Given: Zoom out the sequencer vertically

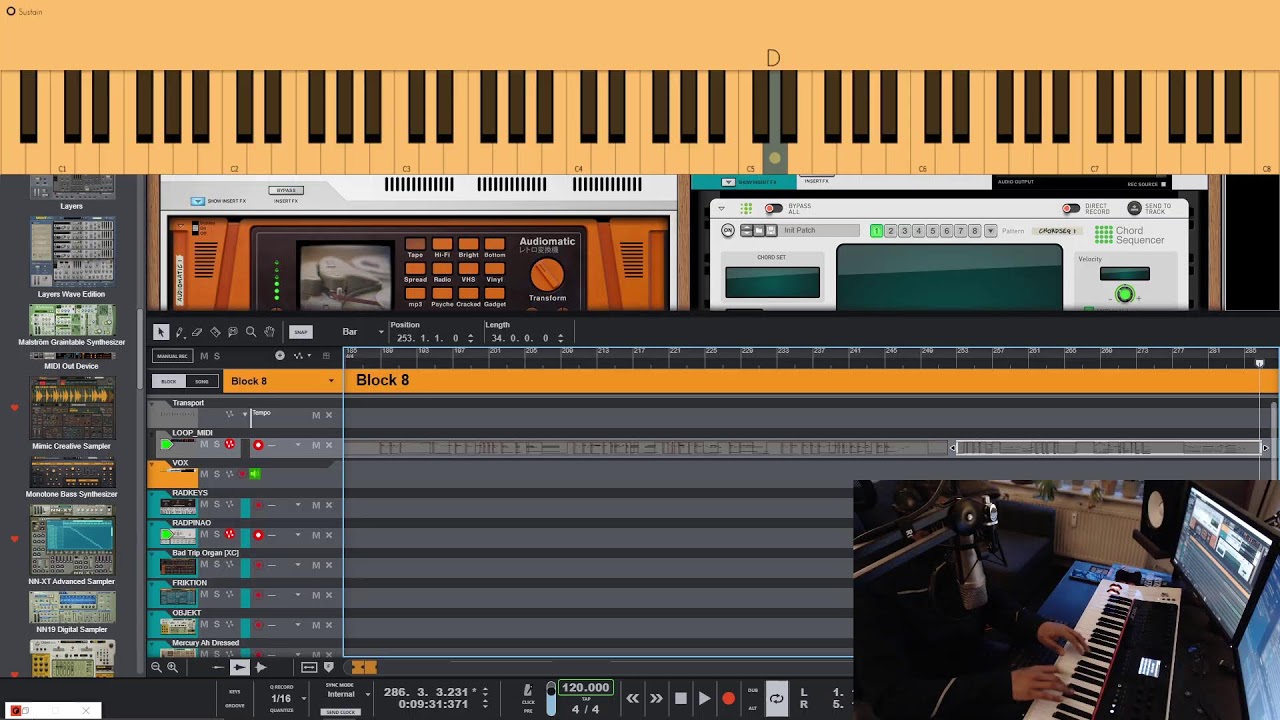Looking at the screenshot, I should click(156, 667).
